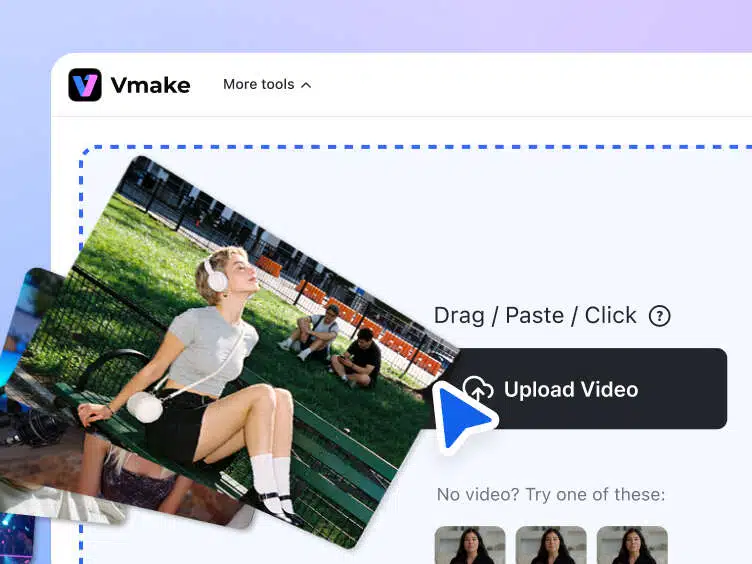Open the Vmake home wordmark
The width and height of the screenshot is (752, 564).
coord(151,85)
